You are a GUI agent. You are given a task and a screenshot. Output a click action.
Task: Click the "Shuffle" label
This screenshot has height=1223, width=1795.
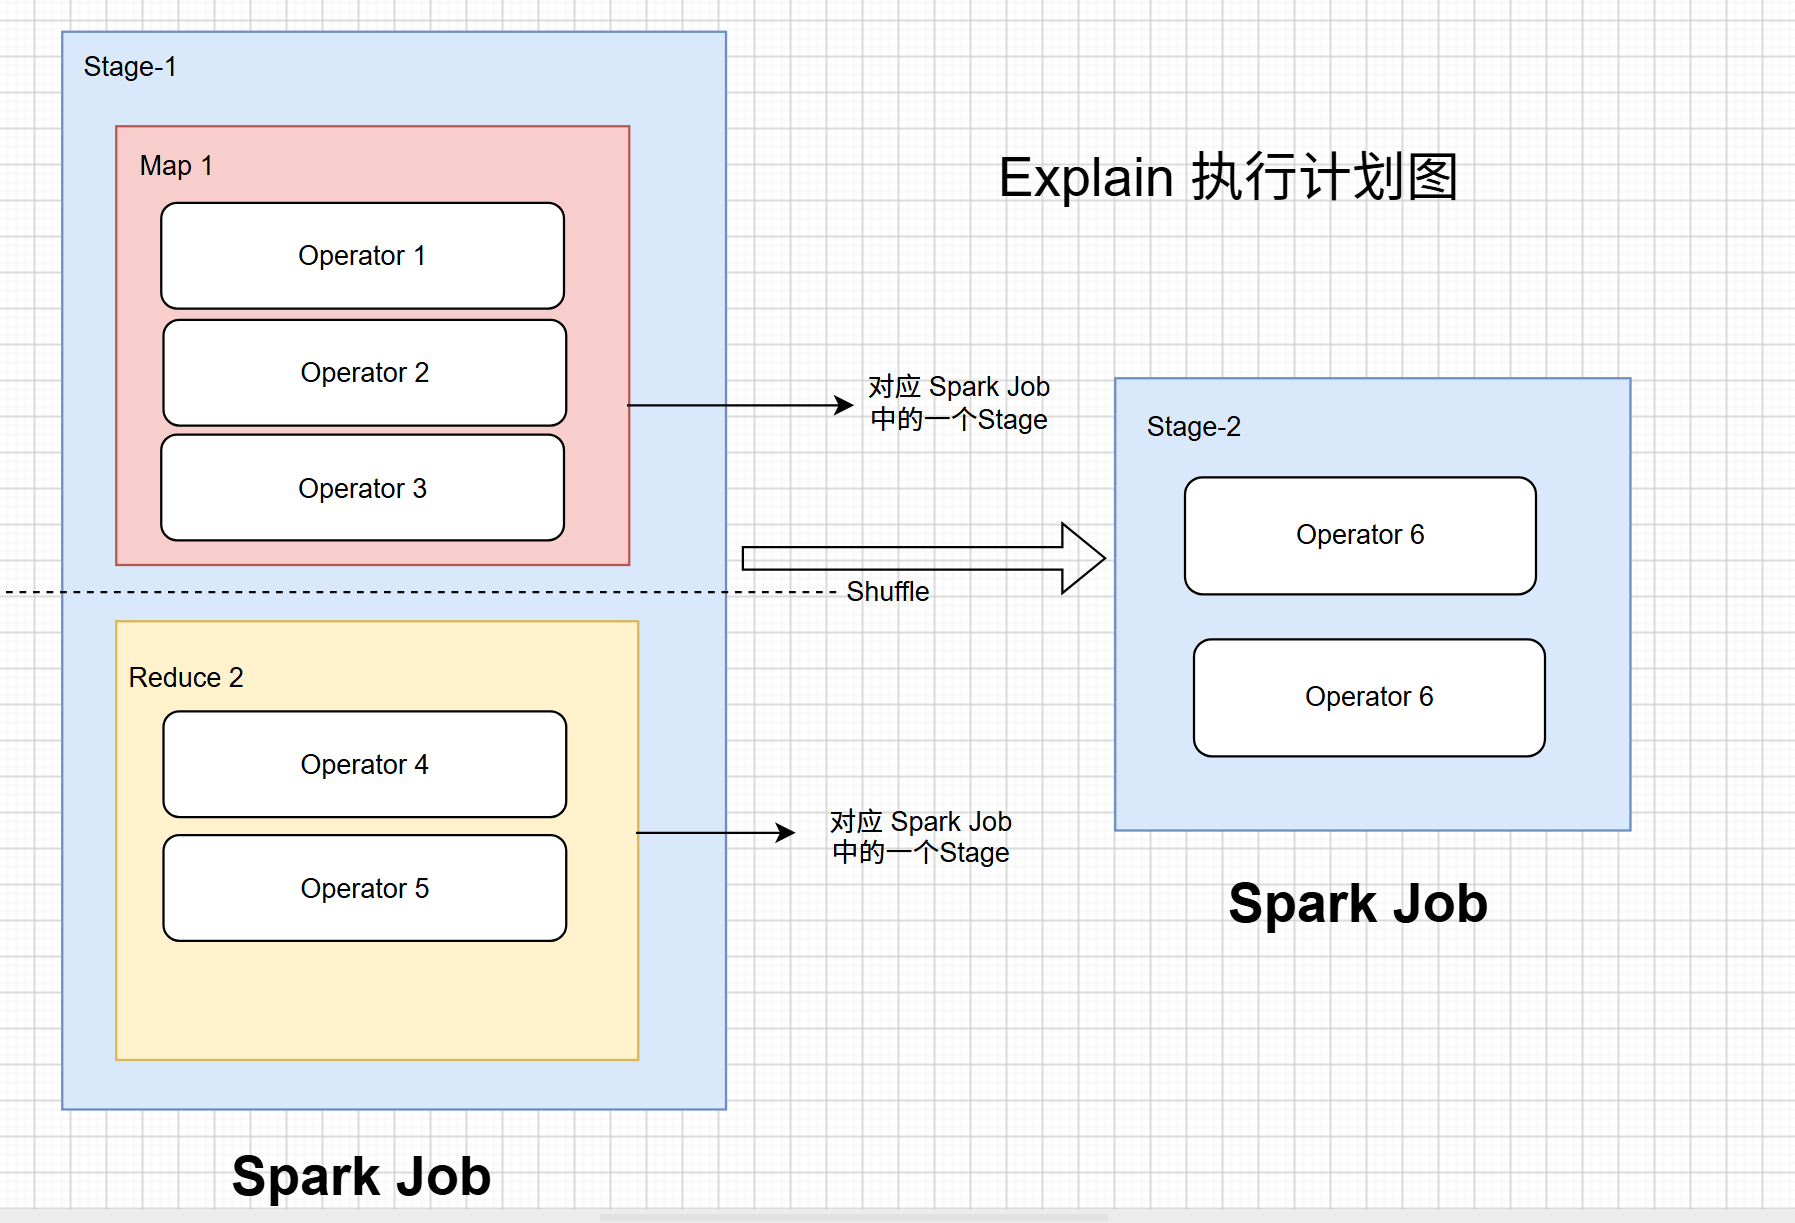[888, 592]
